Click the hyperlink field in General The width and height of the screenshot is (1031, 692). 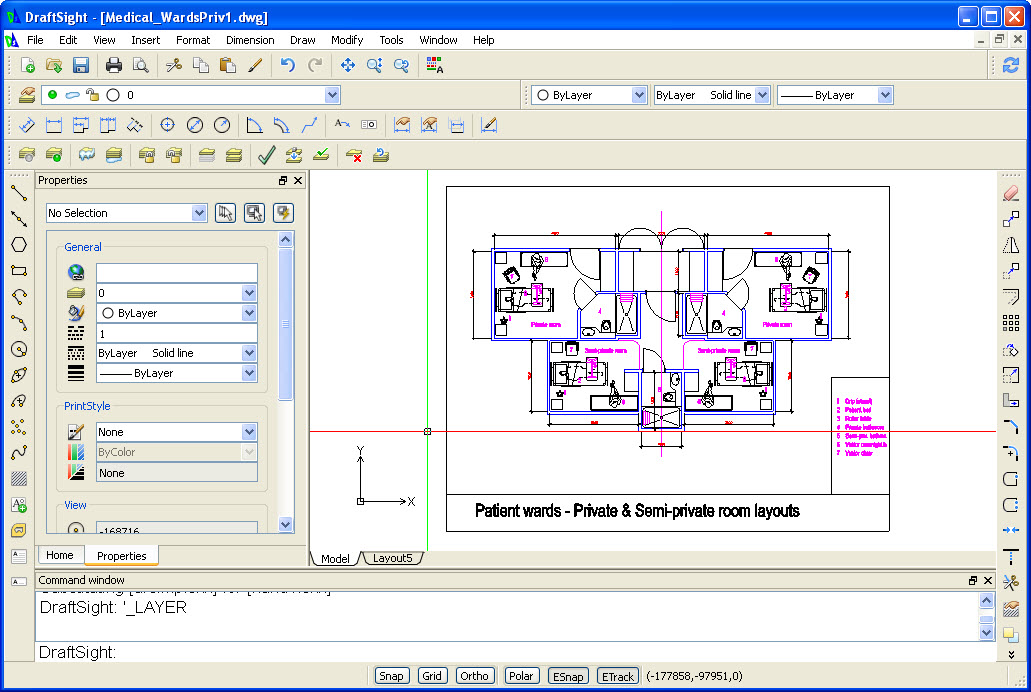click(176, 272)
